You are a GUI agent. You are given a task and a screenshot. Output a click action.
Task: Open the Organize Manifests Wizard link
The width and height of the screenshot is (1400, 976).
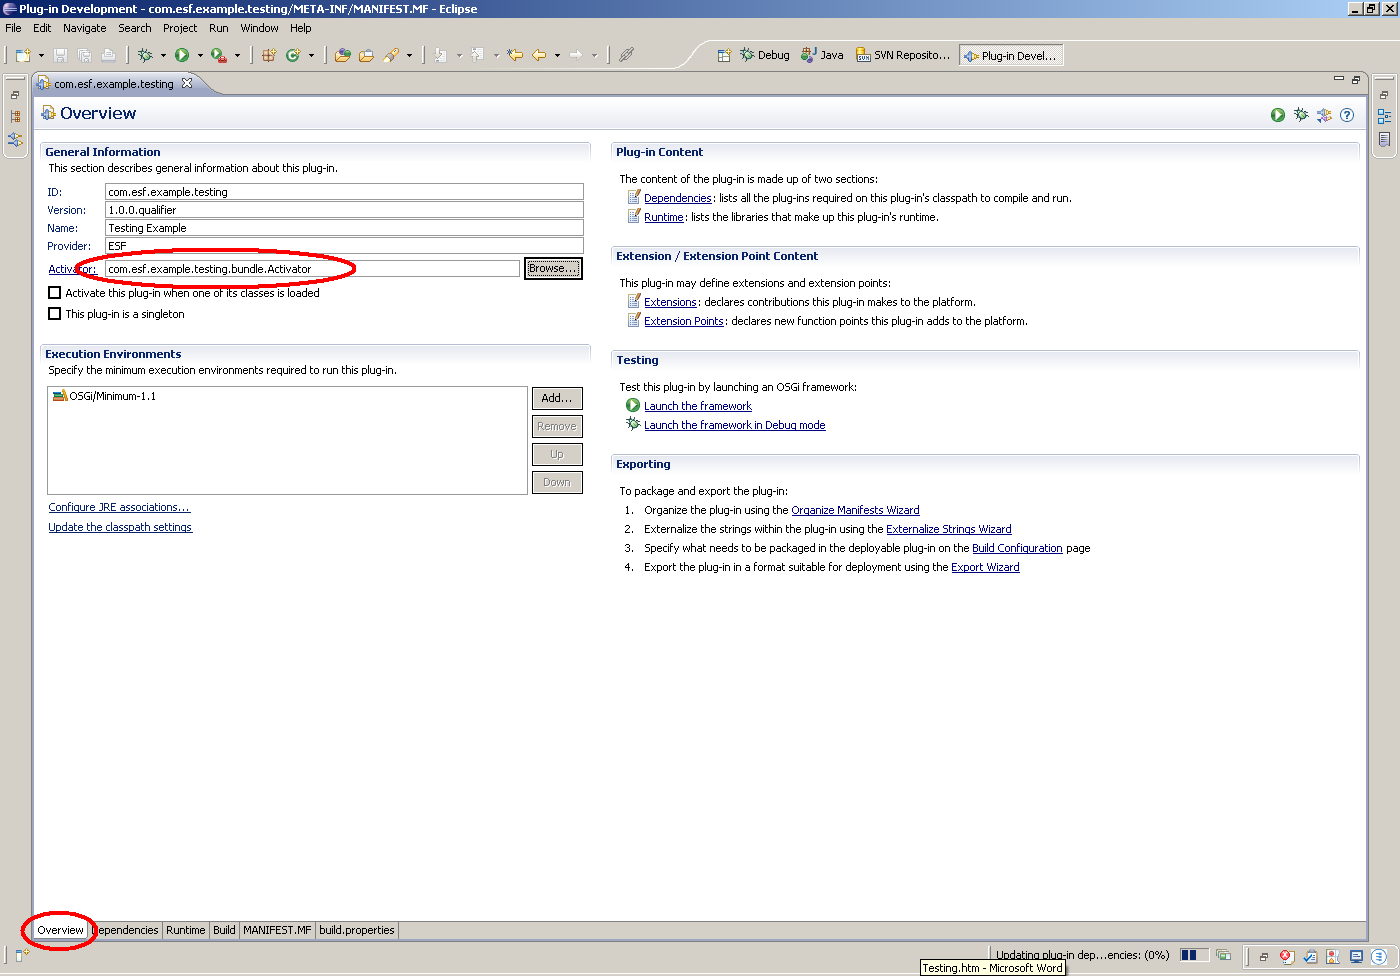[855, 510]
